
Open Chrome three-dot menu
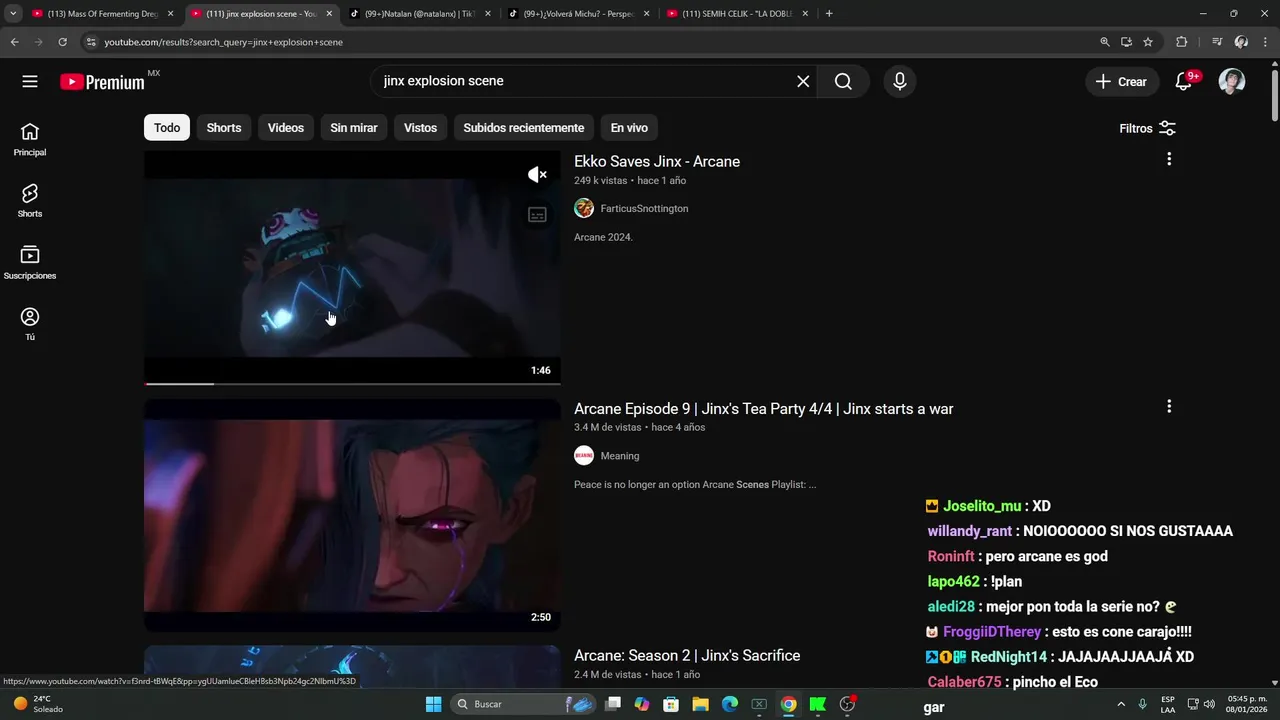[1265, 42]
